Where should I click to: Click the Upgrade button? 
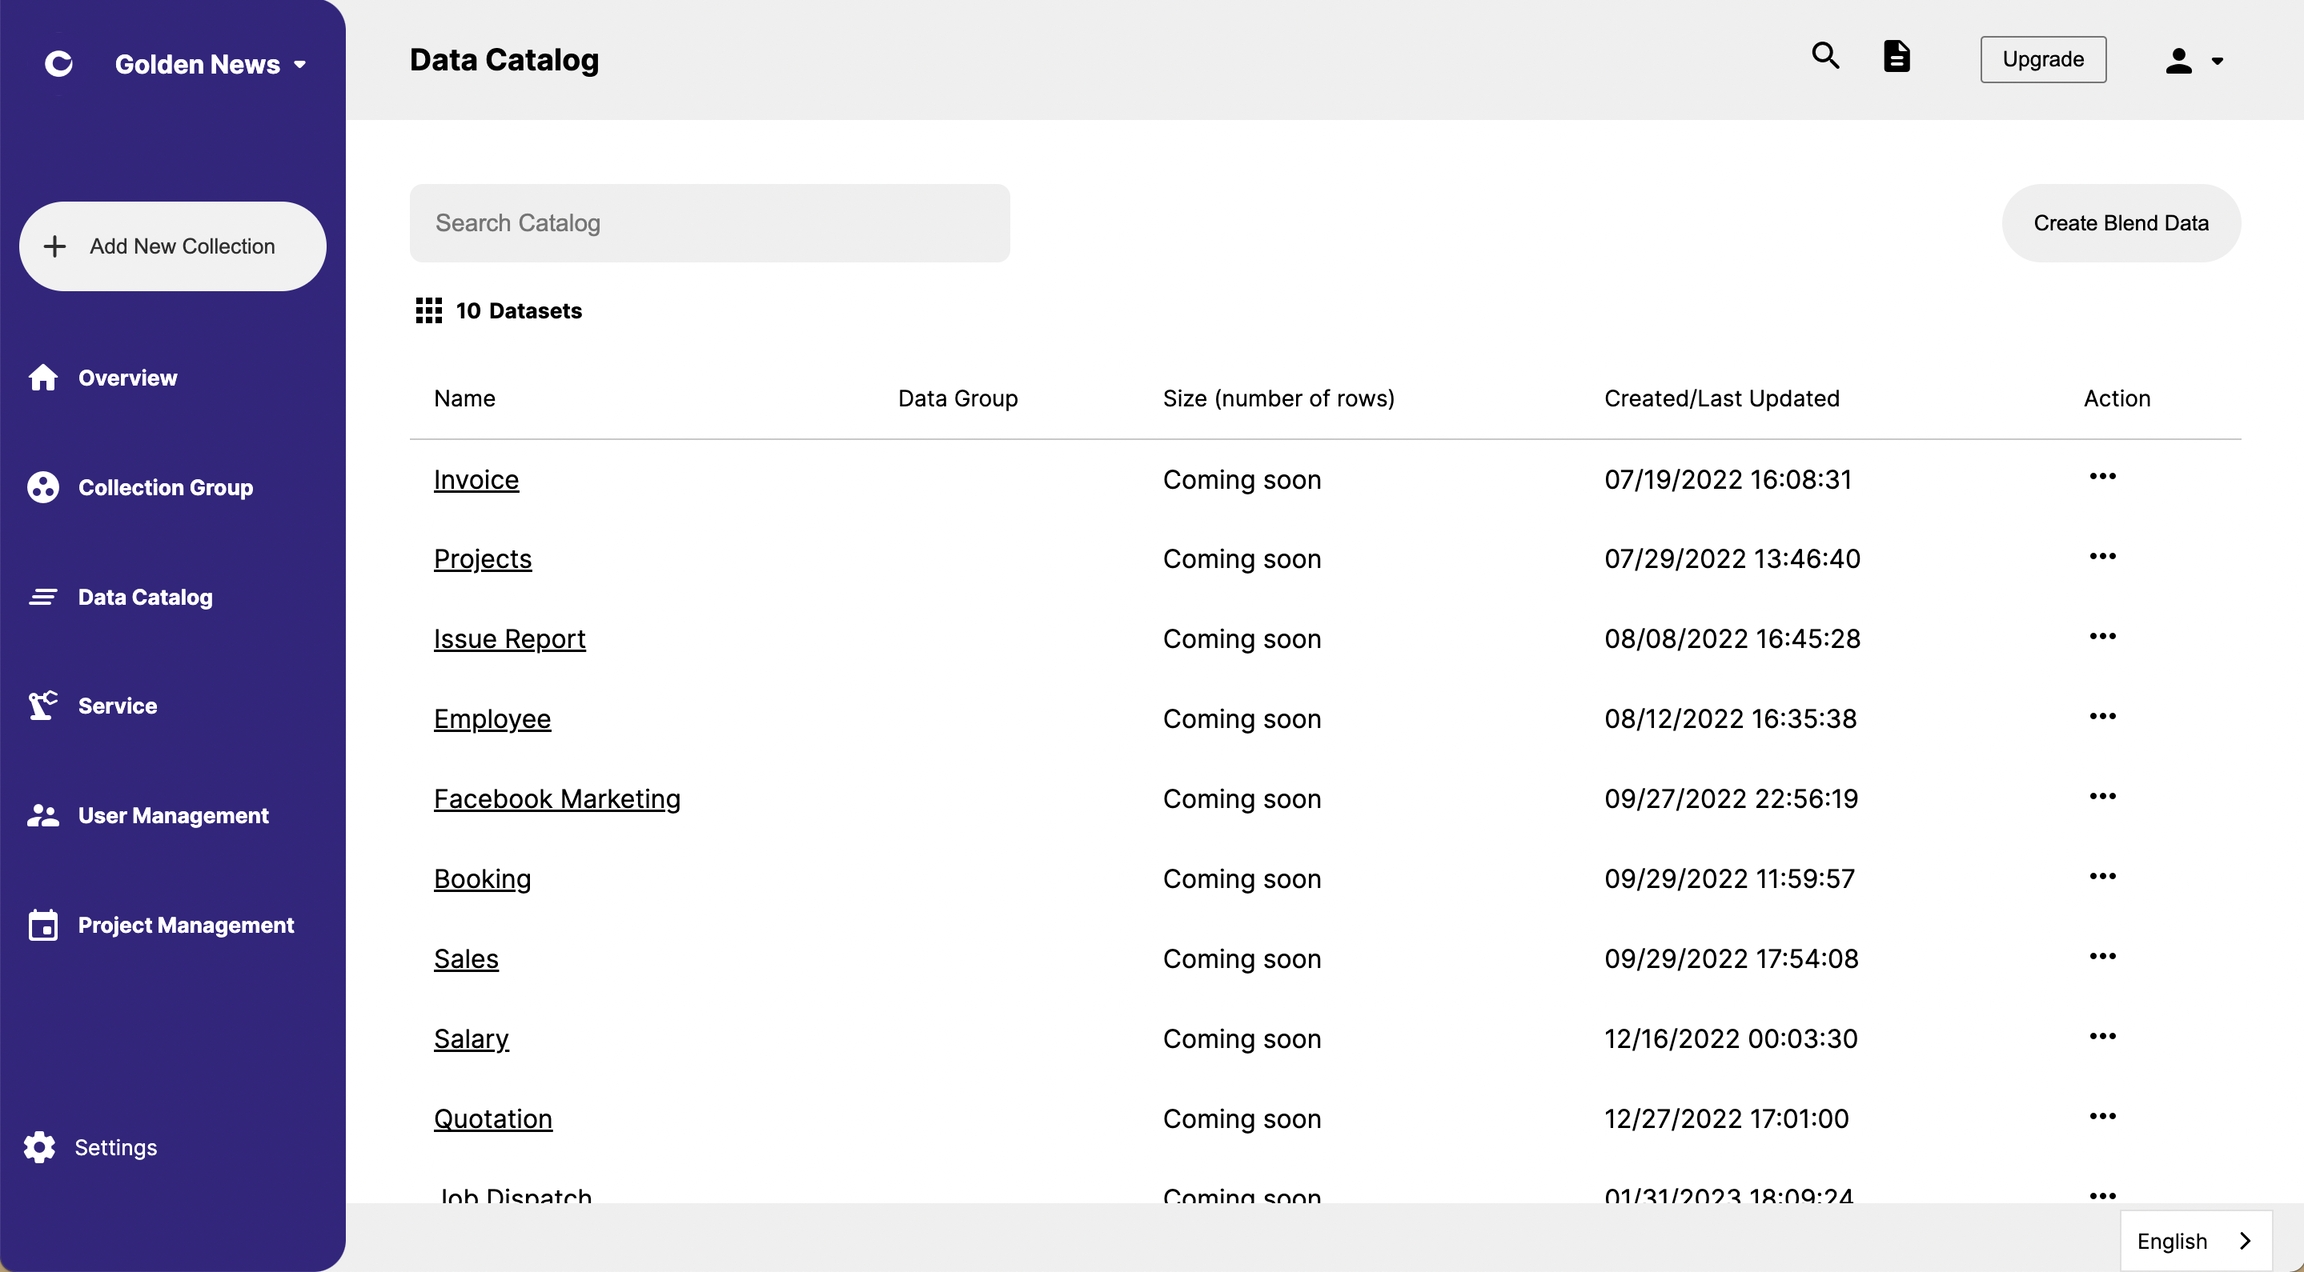point(2043,59)
